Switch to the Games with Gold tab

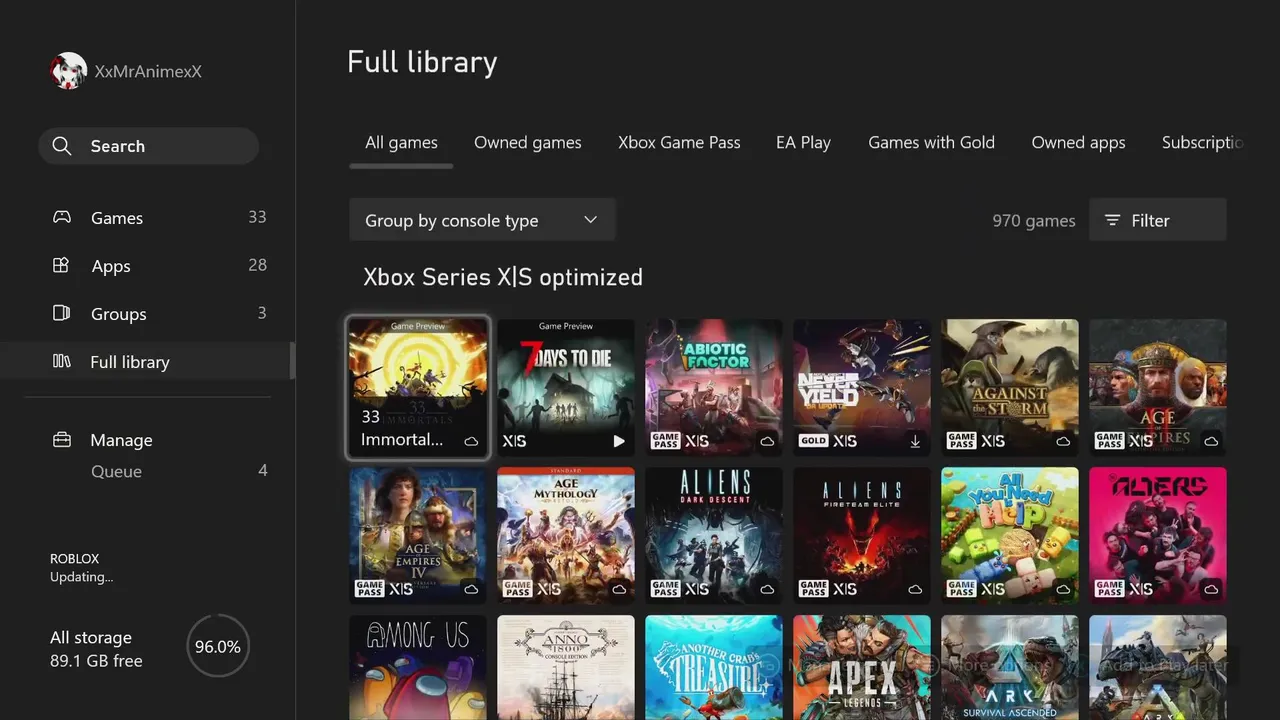pos(931,142)
